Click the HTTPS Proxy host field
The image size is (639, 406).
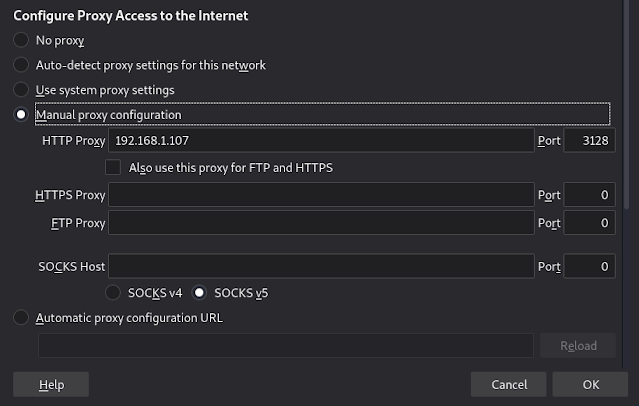(x=320, y=195)
